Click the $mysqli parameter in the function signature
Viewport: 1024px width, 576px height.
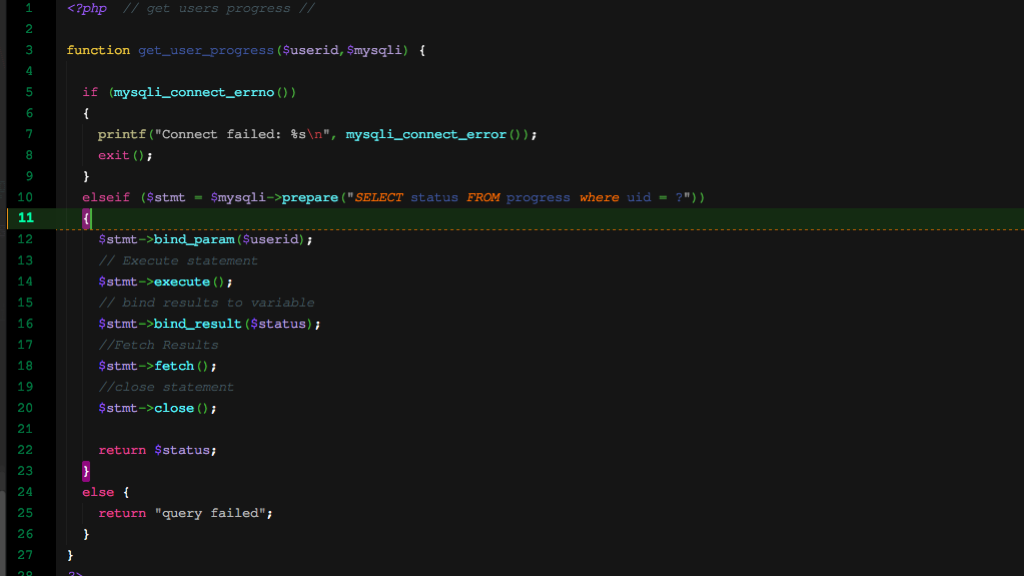point(374,50)
